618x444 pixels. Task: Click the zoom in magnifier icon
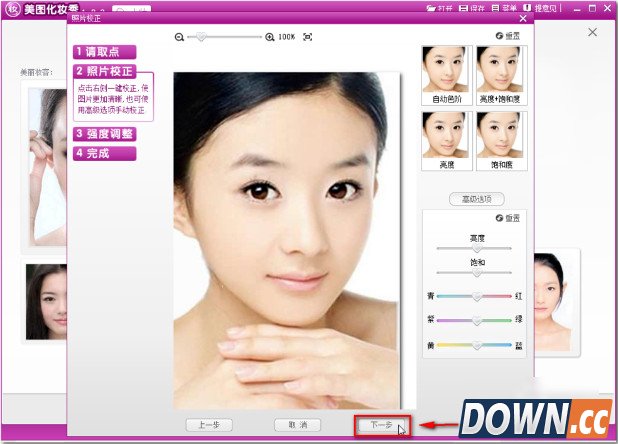pyautogui.click(x=270, y=37)
